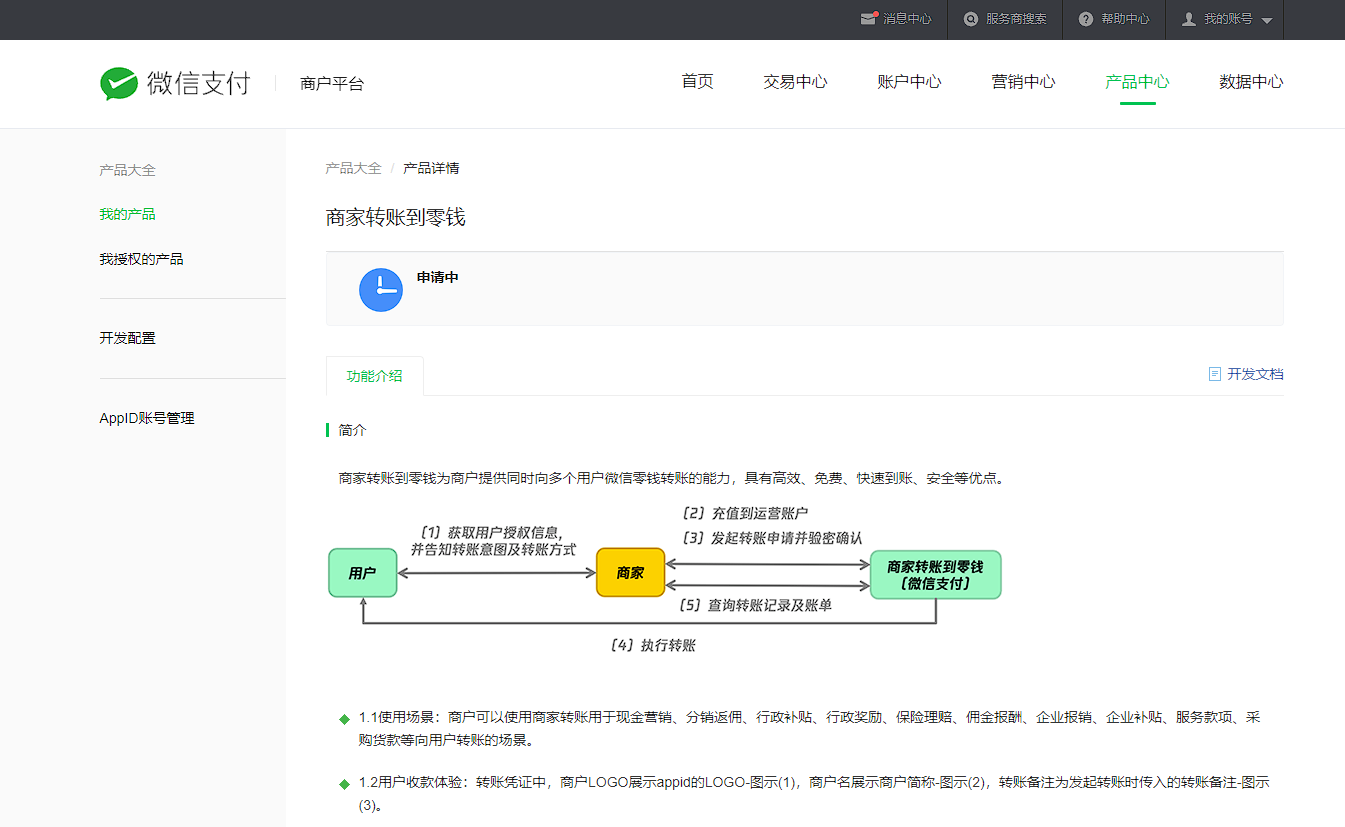1345x827 pixels.
Task: Select 产品大全 in the left sidebar
Action: tap(128, 170)
